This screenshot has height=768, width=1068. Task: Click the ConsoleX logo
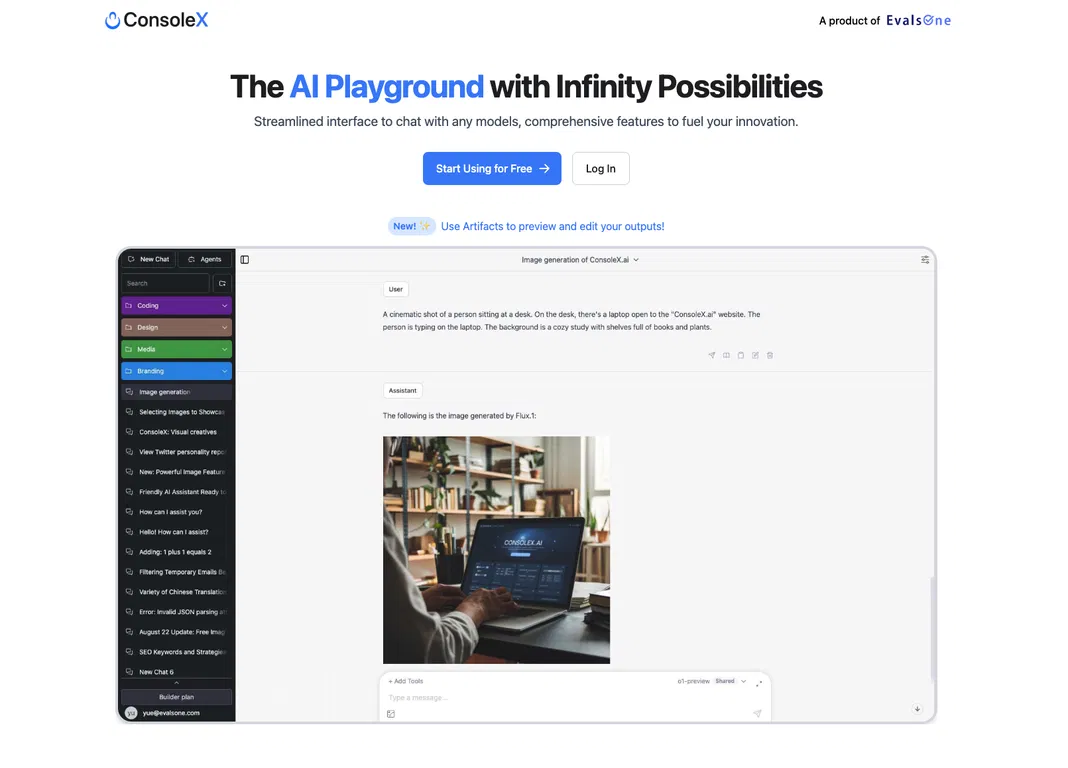157,20
